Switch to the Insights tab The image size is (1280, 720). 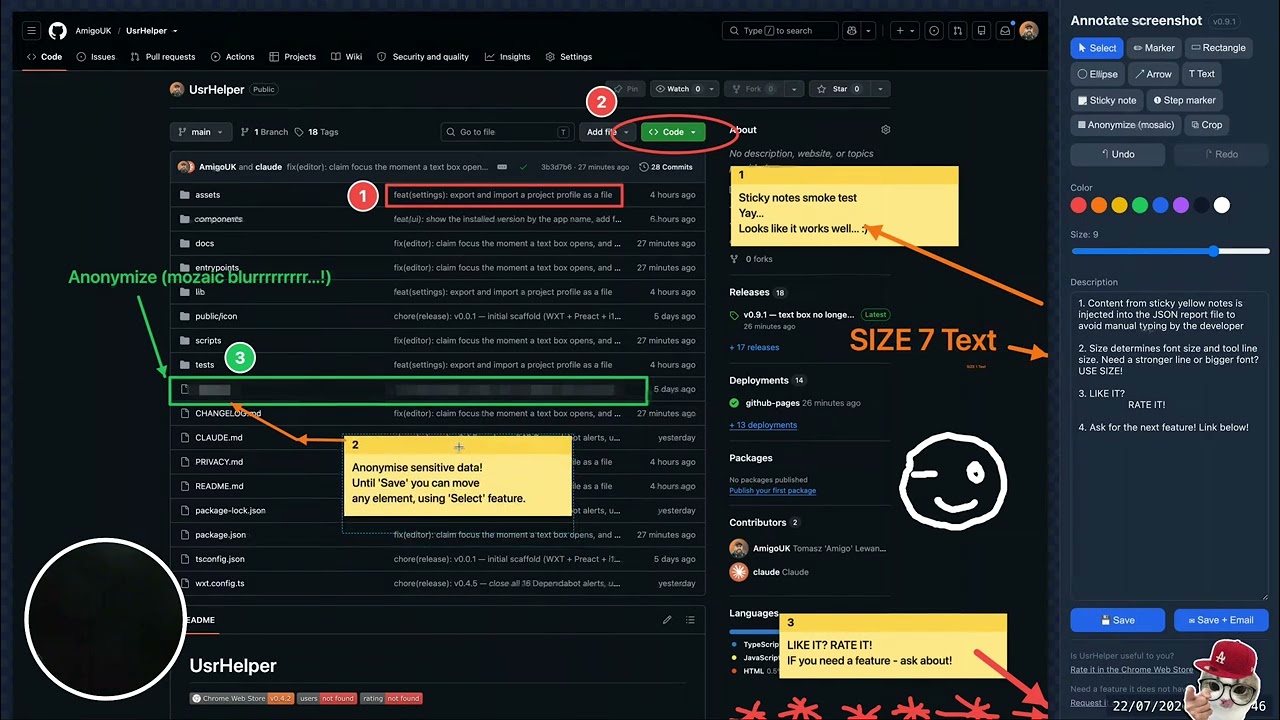tap(508, 57)
